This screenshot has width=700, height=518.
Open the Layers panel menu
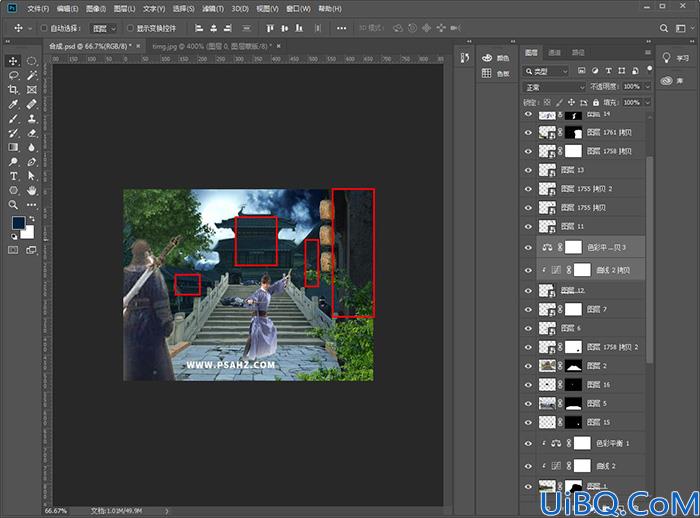pyautogui.click(x=648, y=53)
